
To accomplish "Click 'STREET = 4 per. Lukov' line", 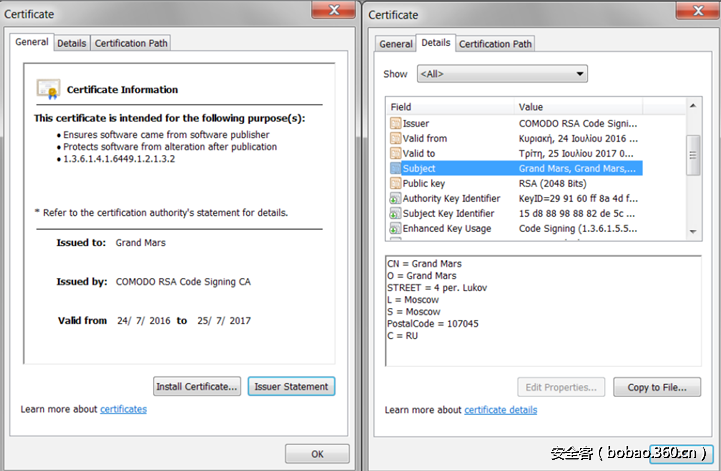I will click(x=437, y=287).
